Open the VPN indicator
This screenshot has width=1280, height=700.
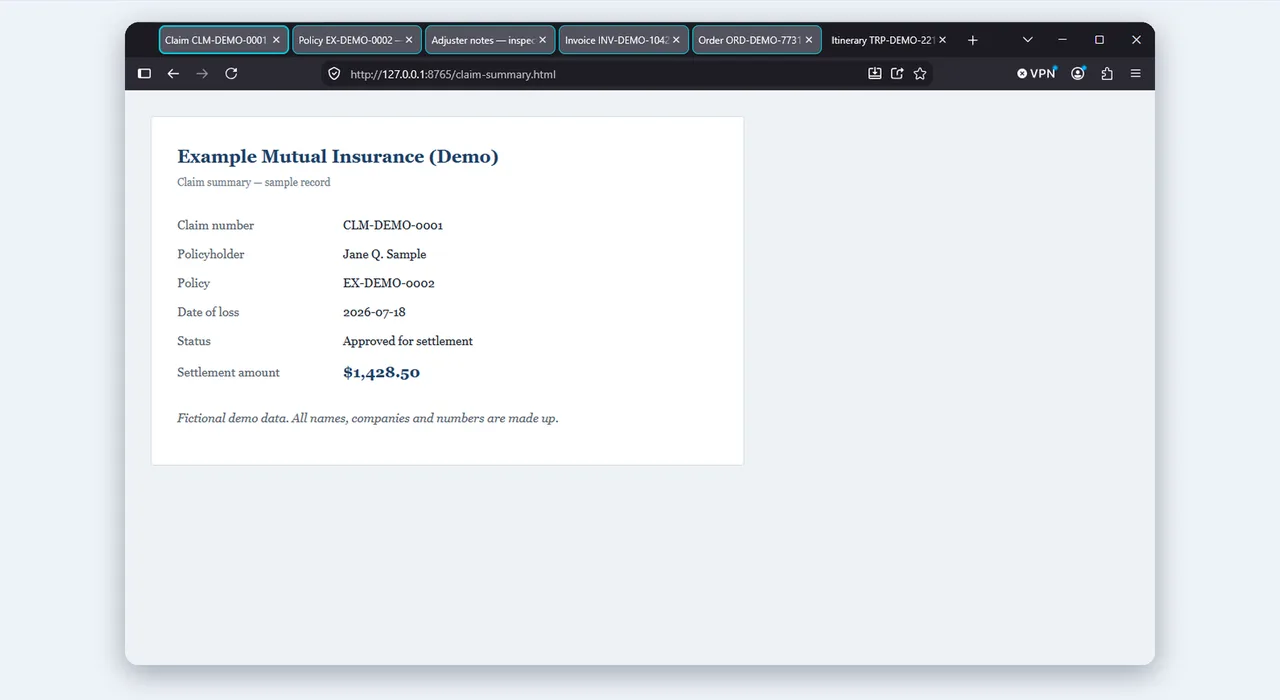coord(1036,73)
